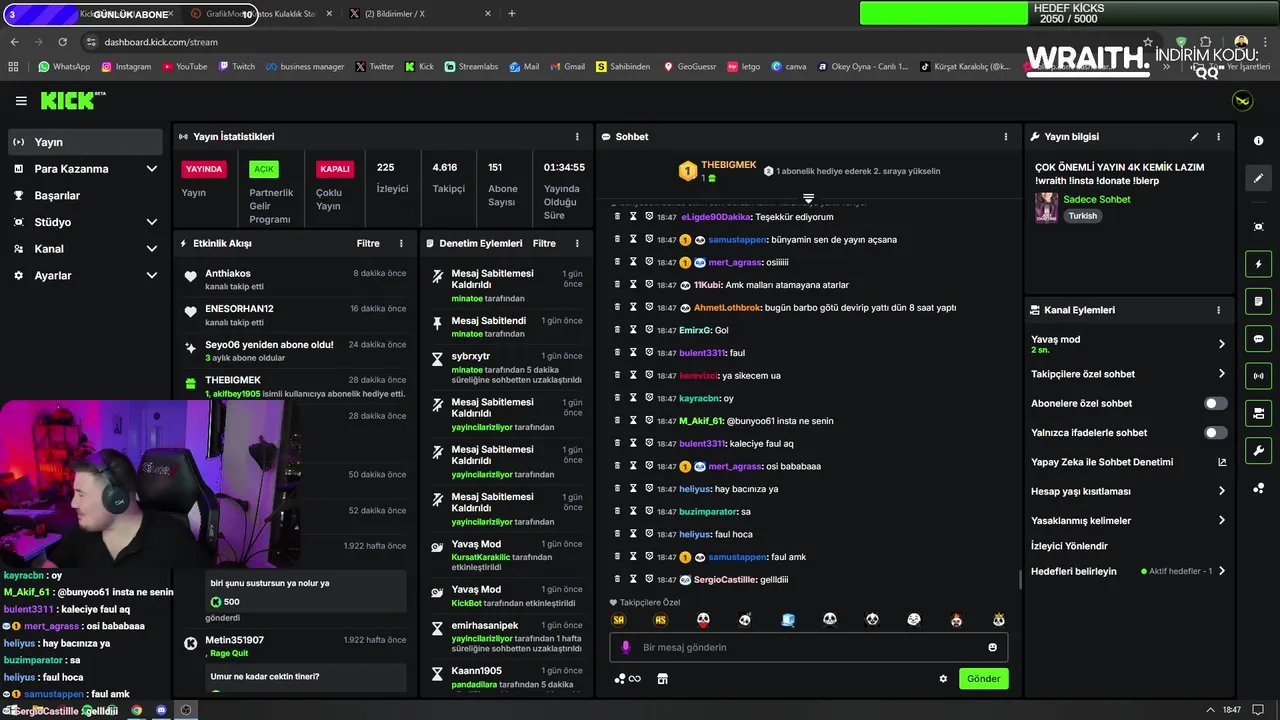Open Filtre in Denetim Eylemleri
1280x720 pixels.
(544, 243)
